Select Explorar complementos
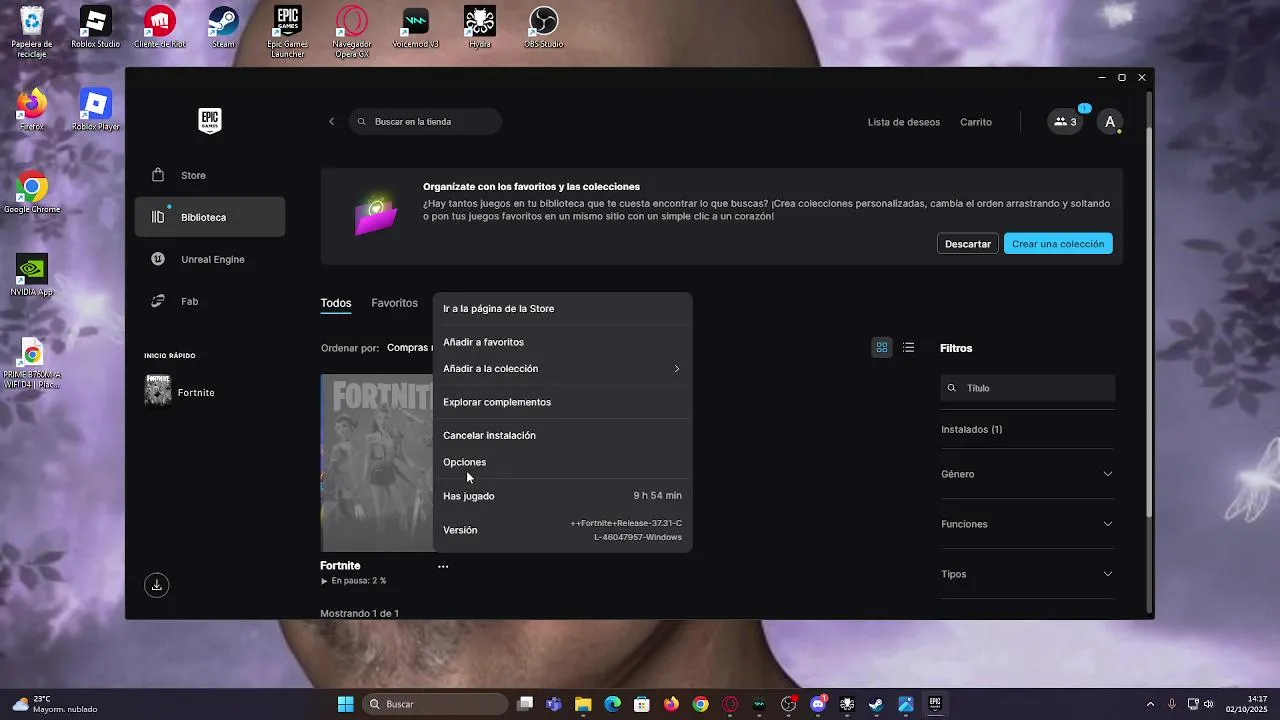The height and width of the screenshot is (720, 1280). point(562,402)
